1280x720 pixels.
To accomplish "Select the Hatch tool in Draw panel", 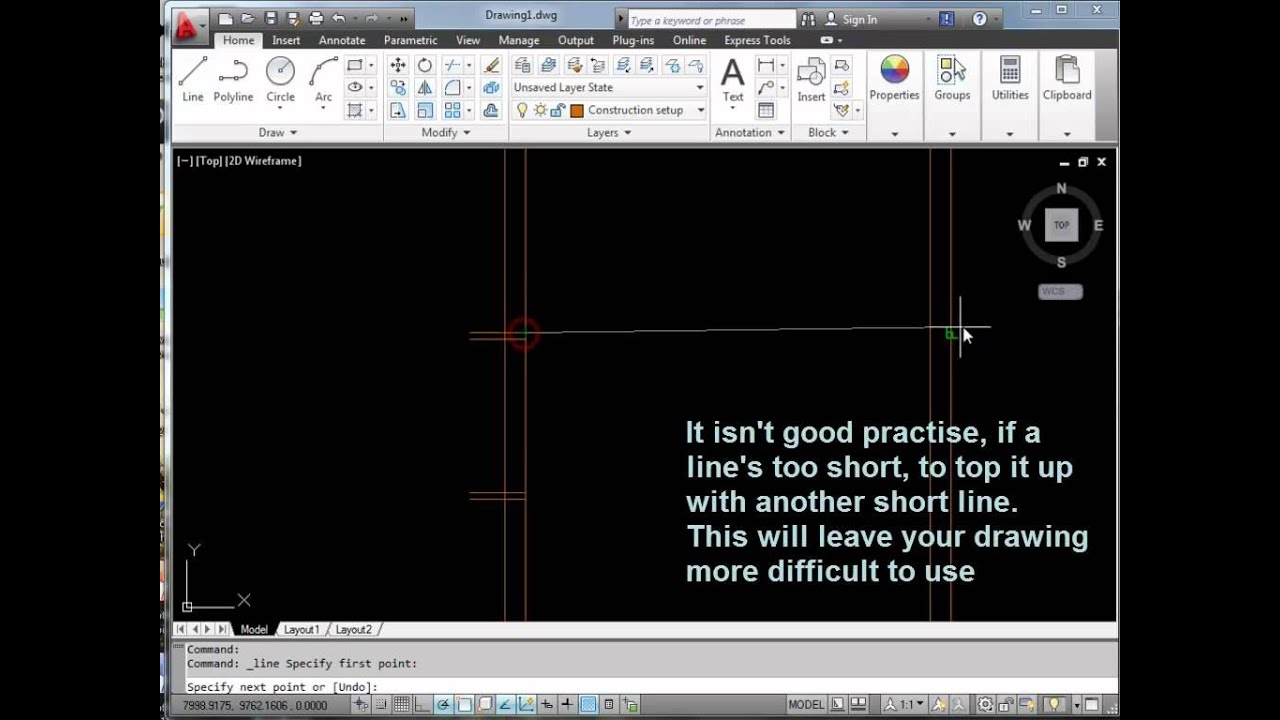I will pos(354,110).
